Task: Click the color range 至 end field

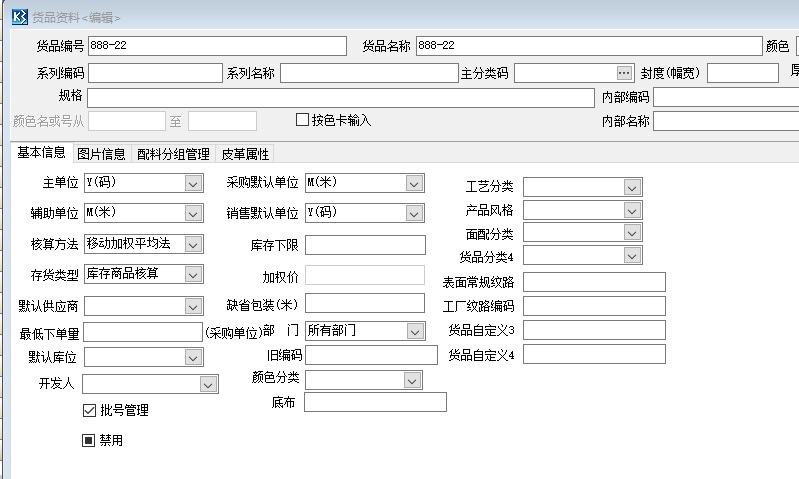Action: point(222,121)
